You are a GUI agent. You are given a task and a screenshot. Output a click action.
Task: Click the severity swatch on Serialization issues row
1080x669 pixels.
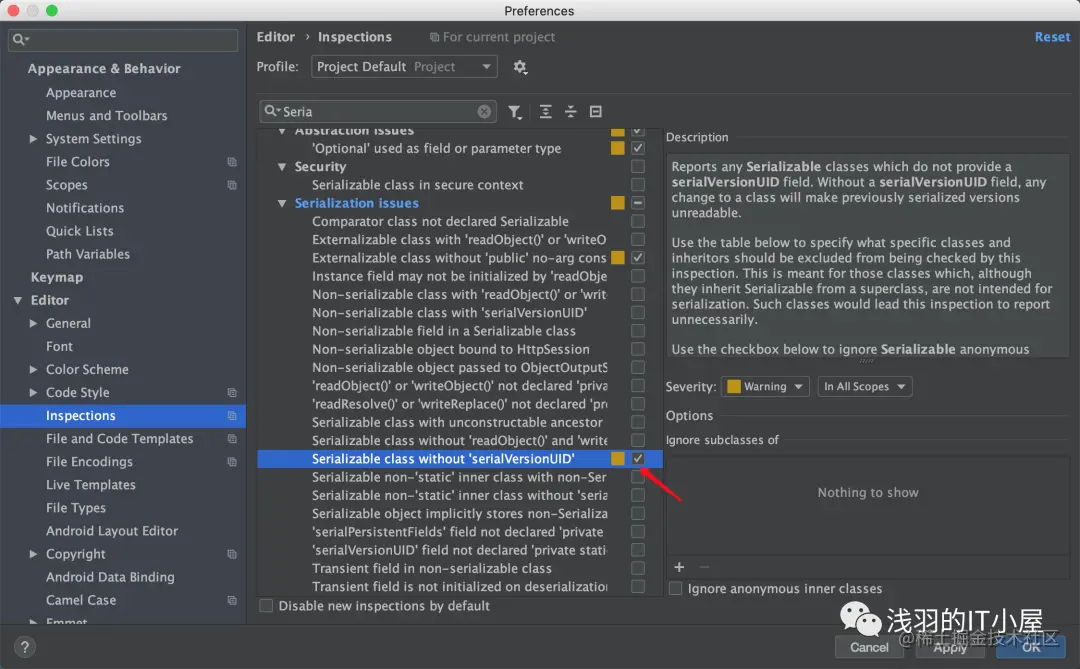click(x=618, y=203)
